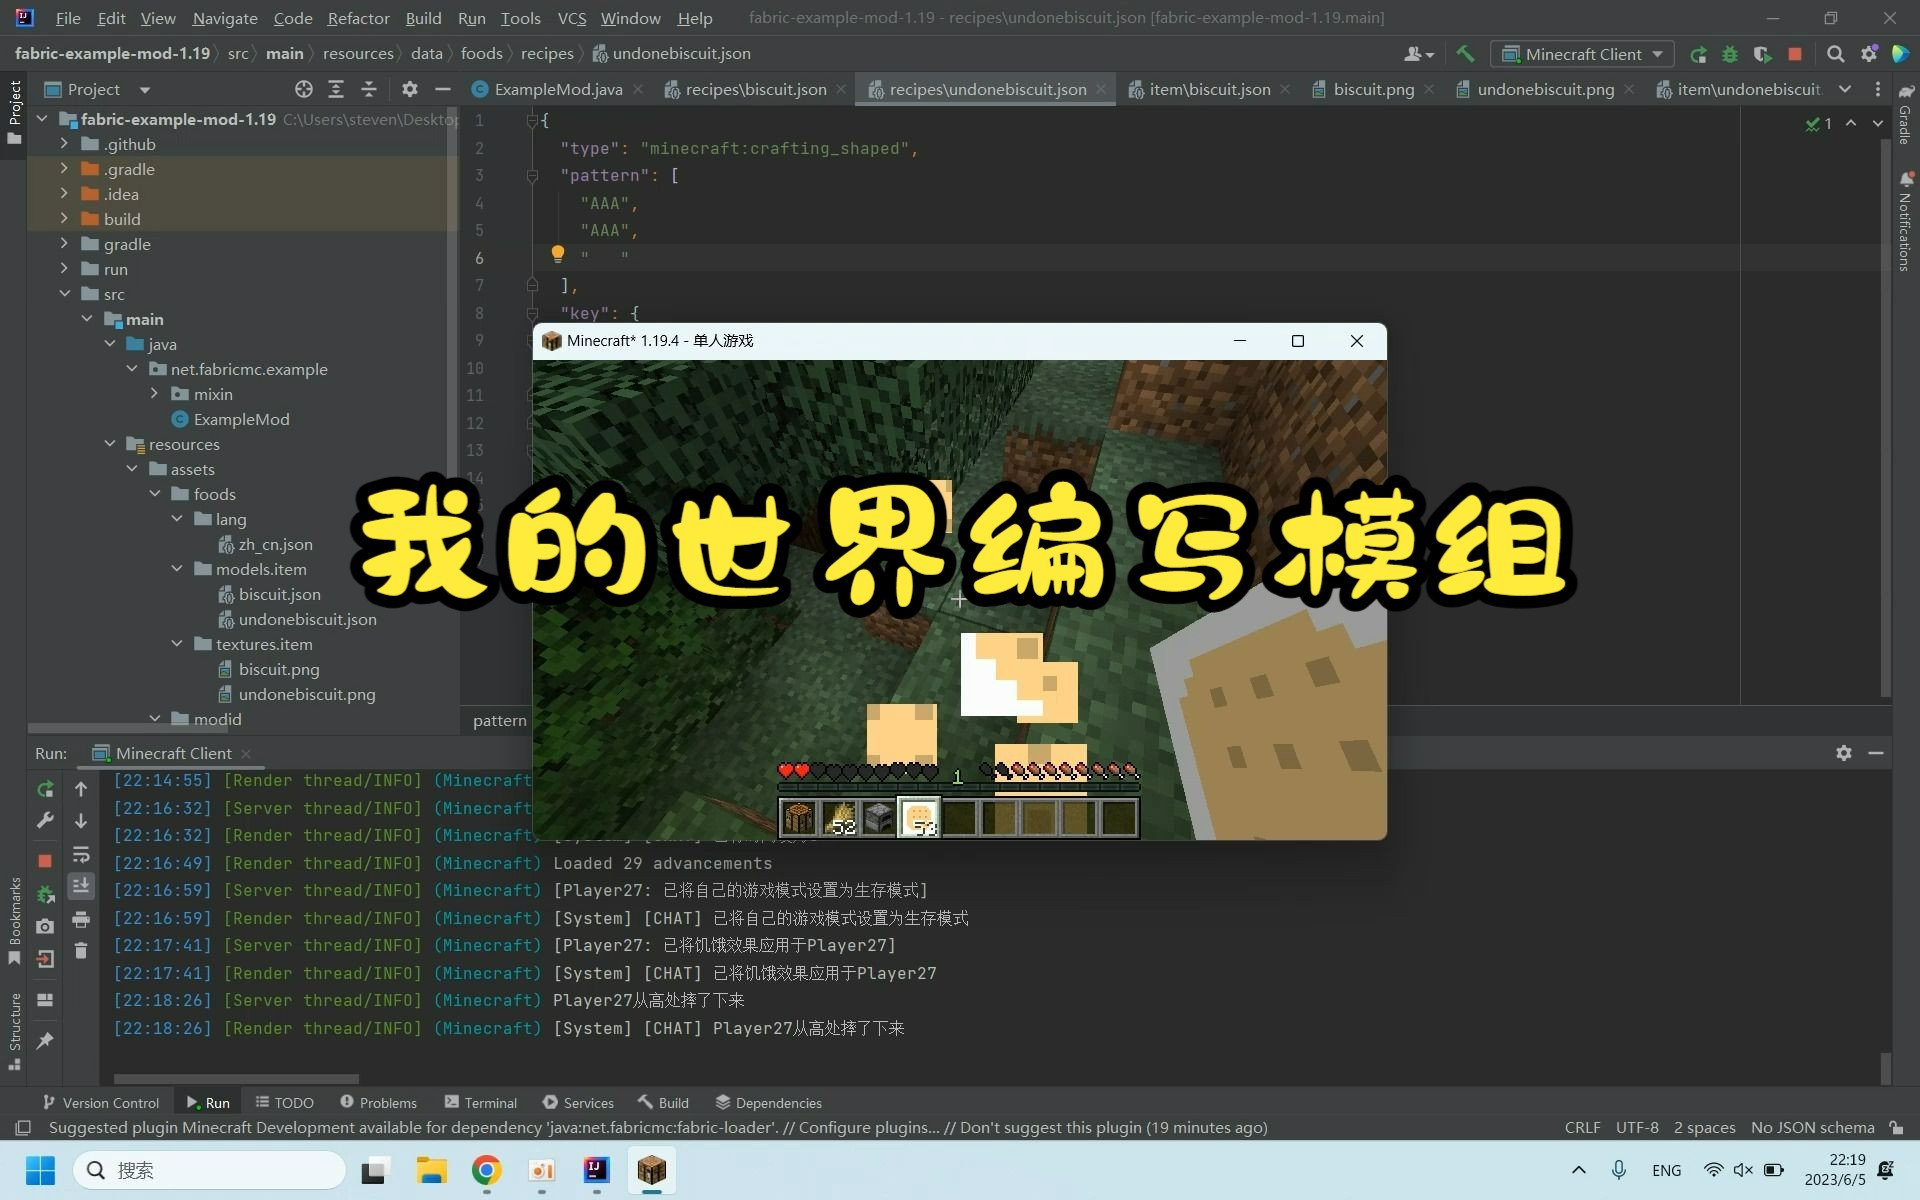Viewport: 1920px width, 1200px height.
Task: Clear console output with the trash icon
Action: click(x=82, y=951)
